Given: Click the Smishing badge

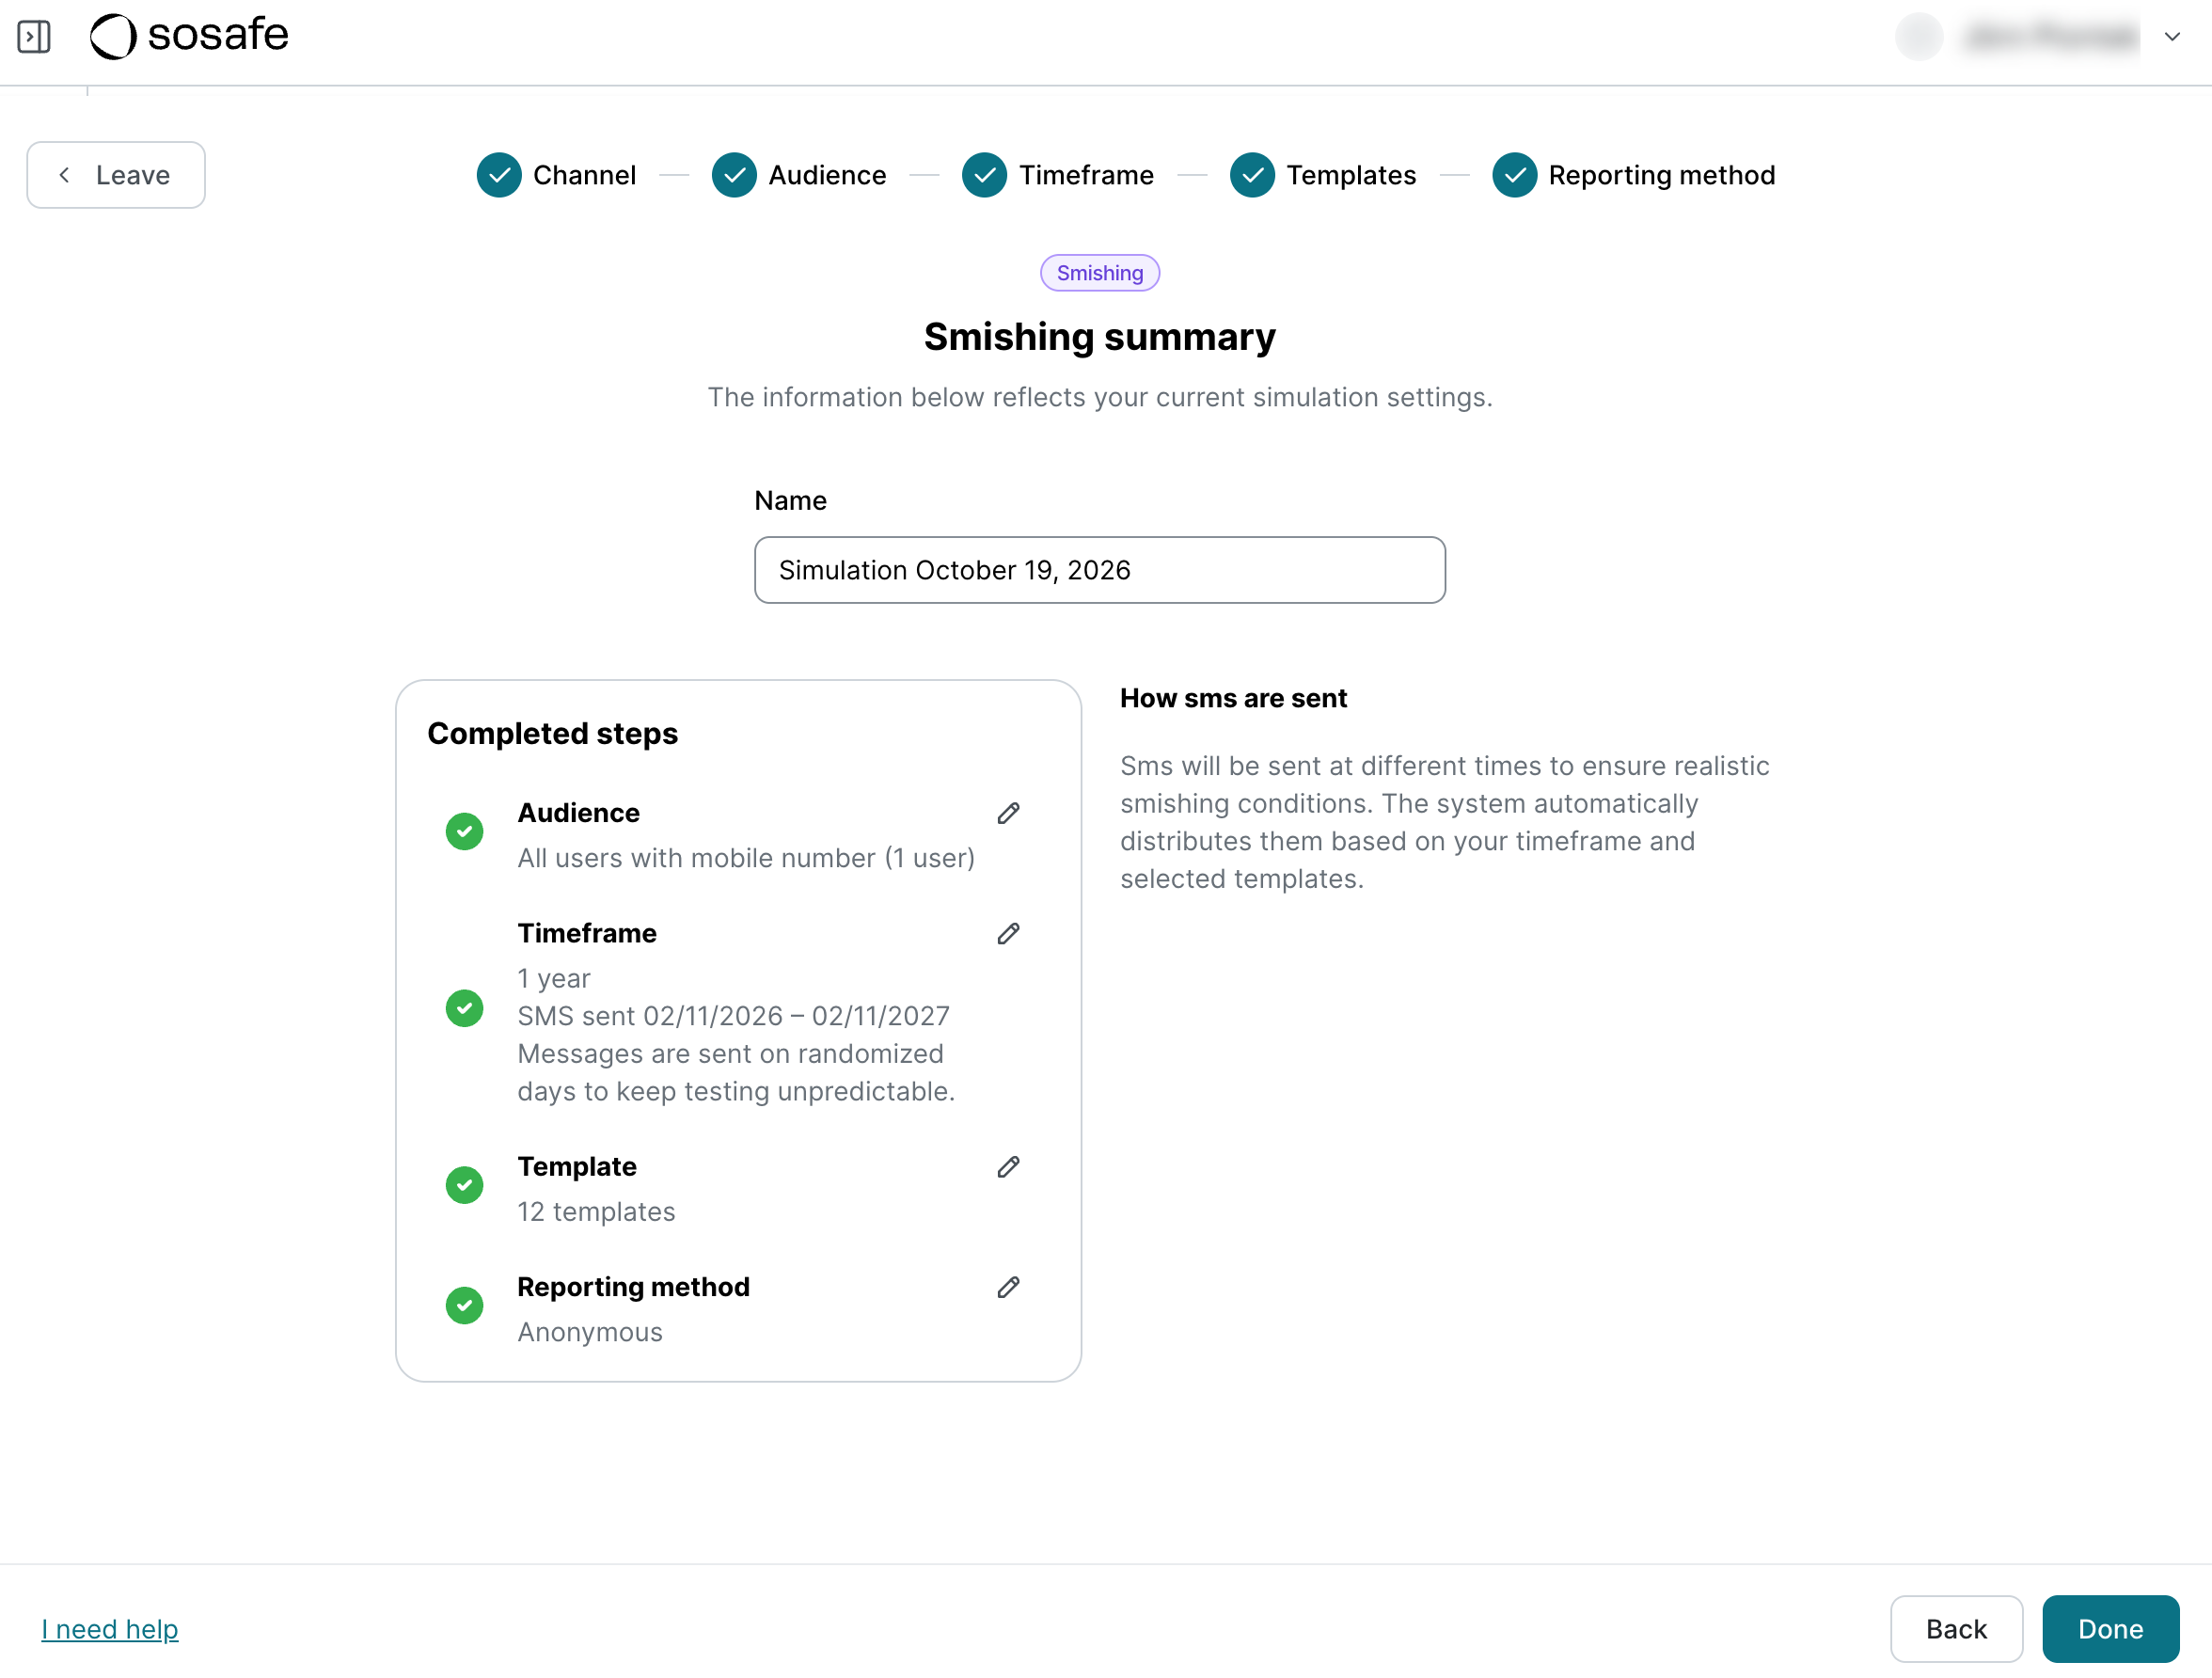Looking at the screenshot, I should click(x=1100, y=273).
